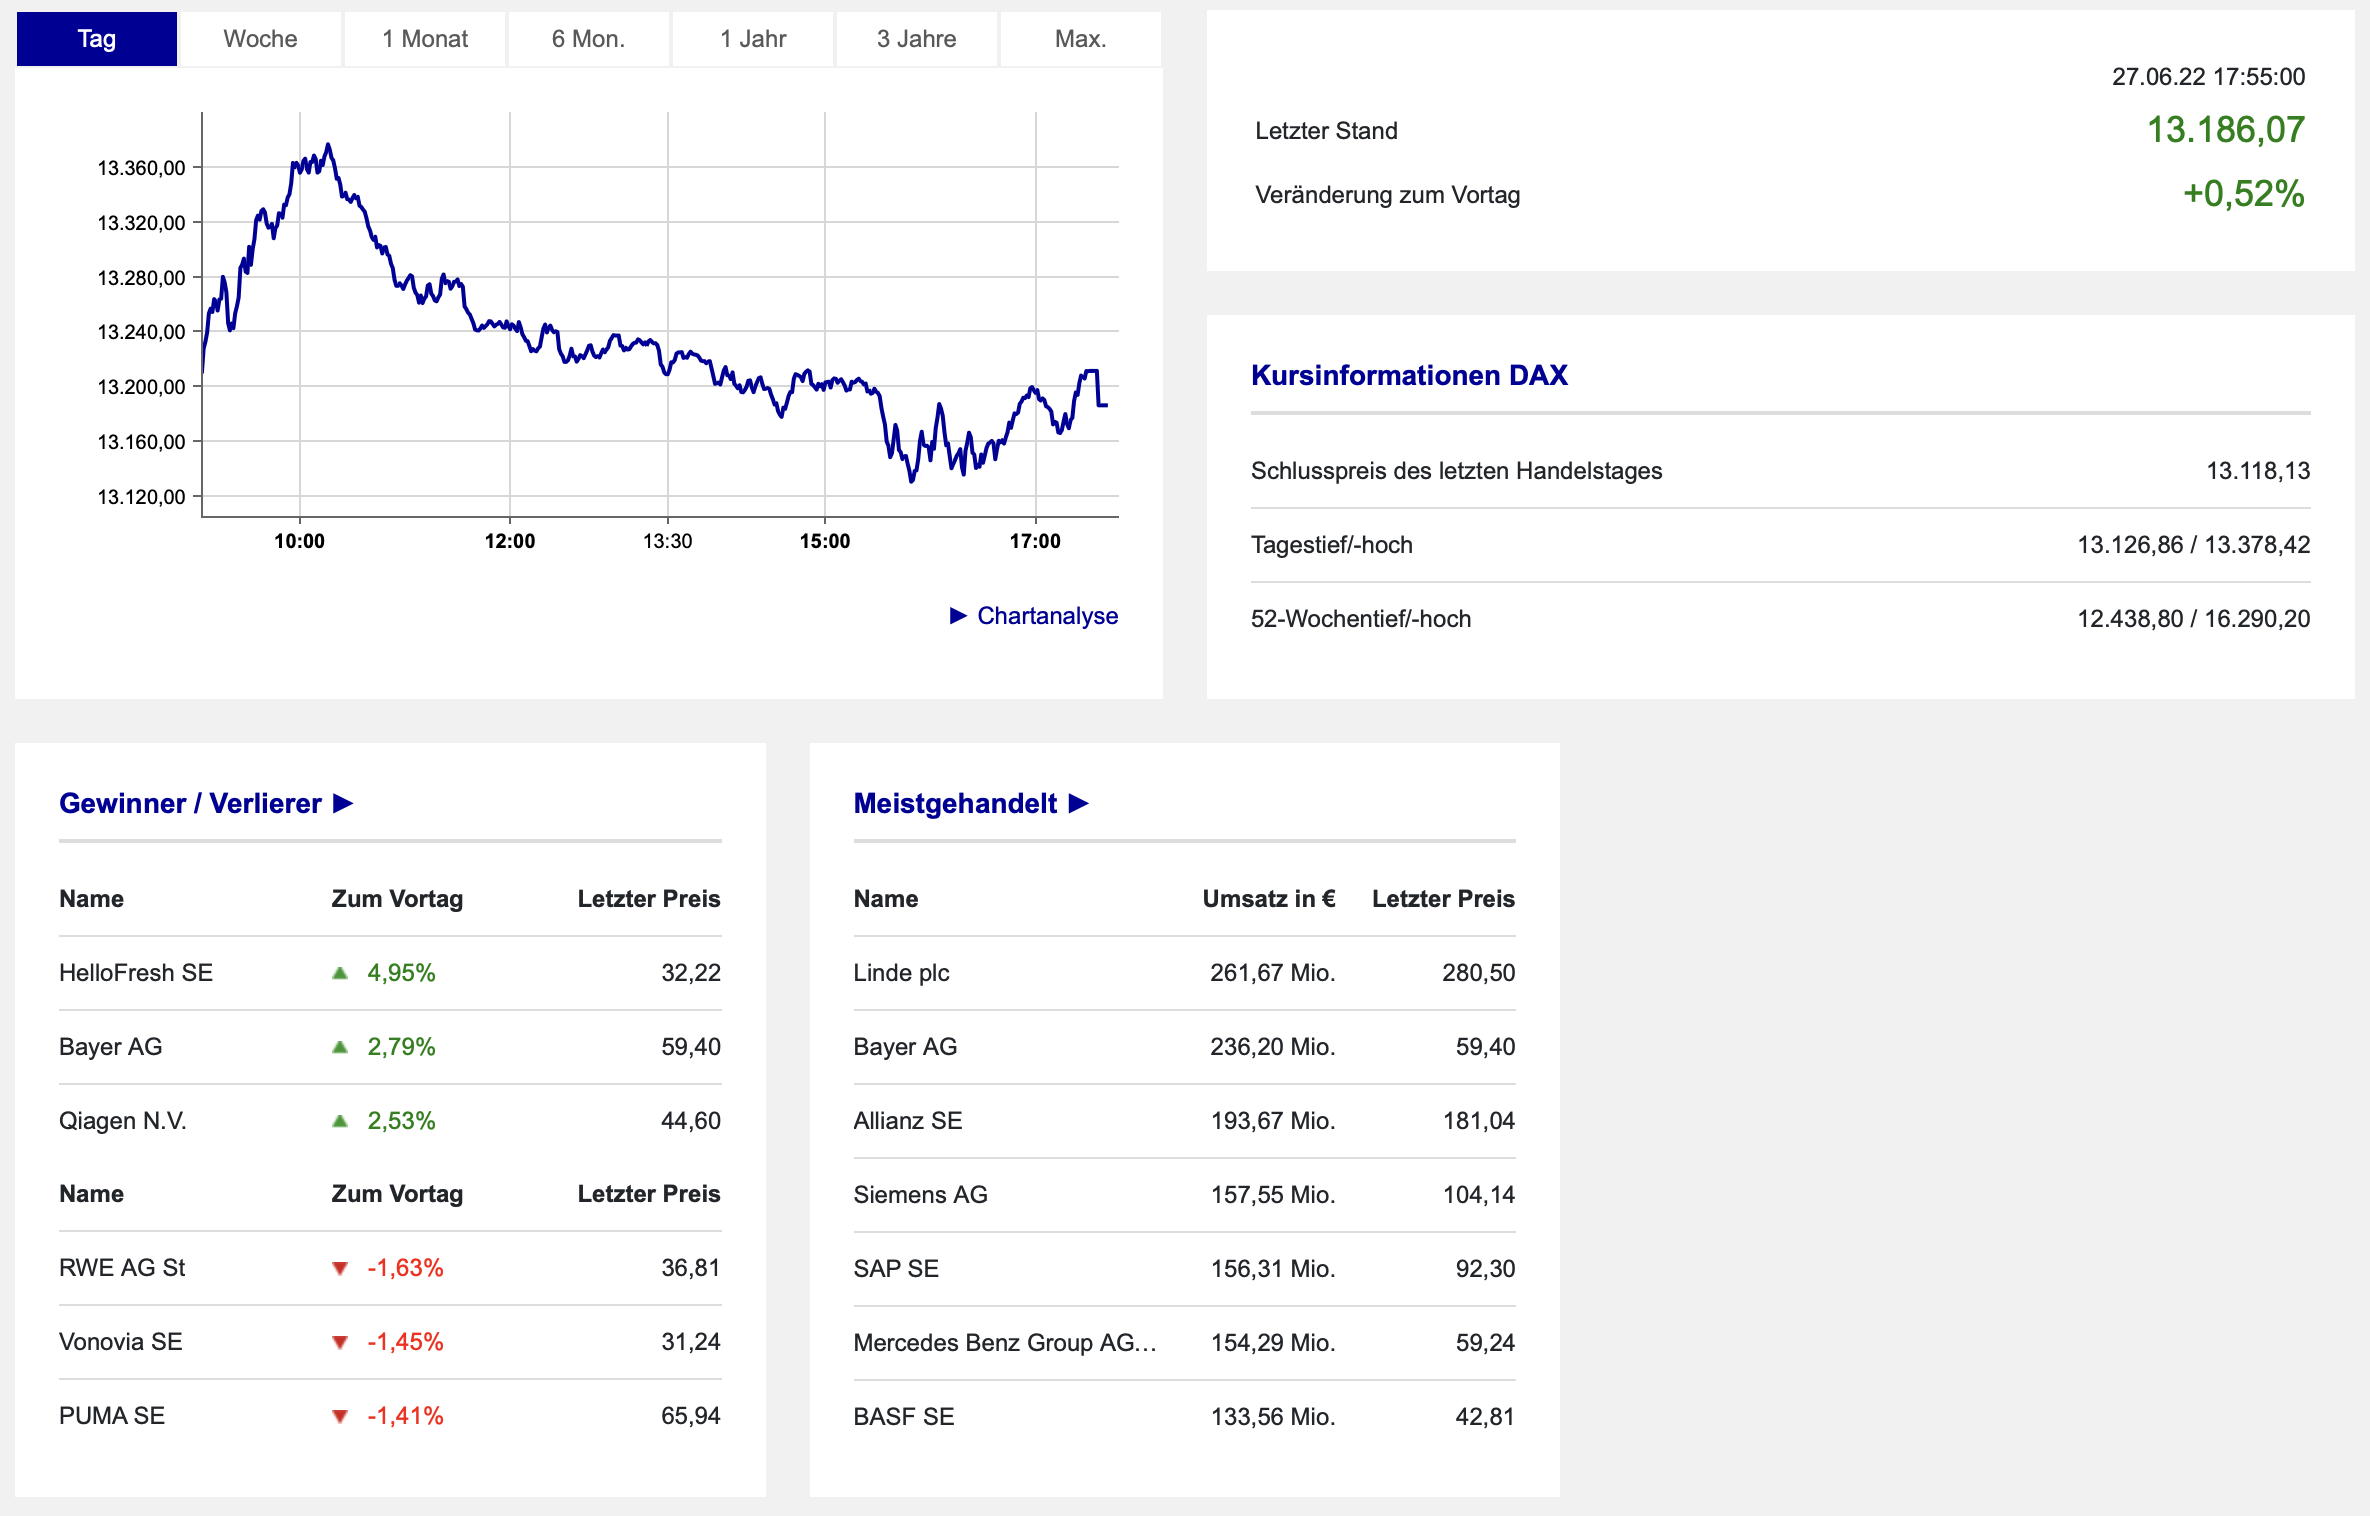Viewport: 2370px width, 1516px height.
Task: Click the triangle icon before Chartanalyse
Action: [958, 615]
